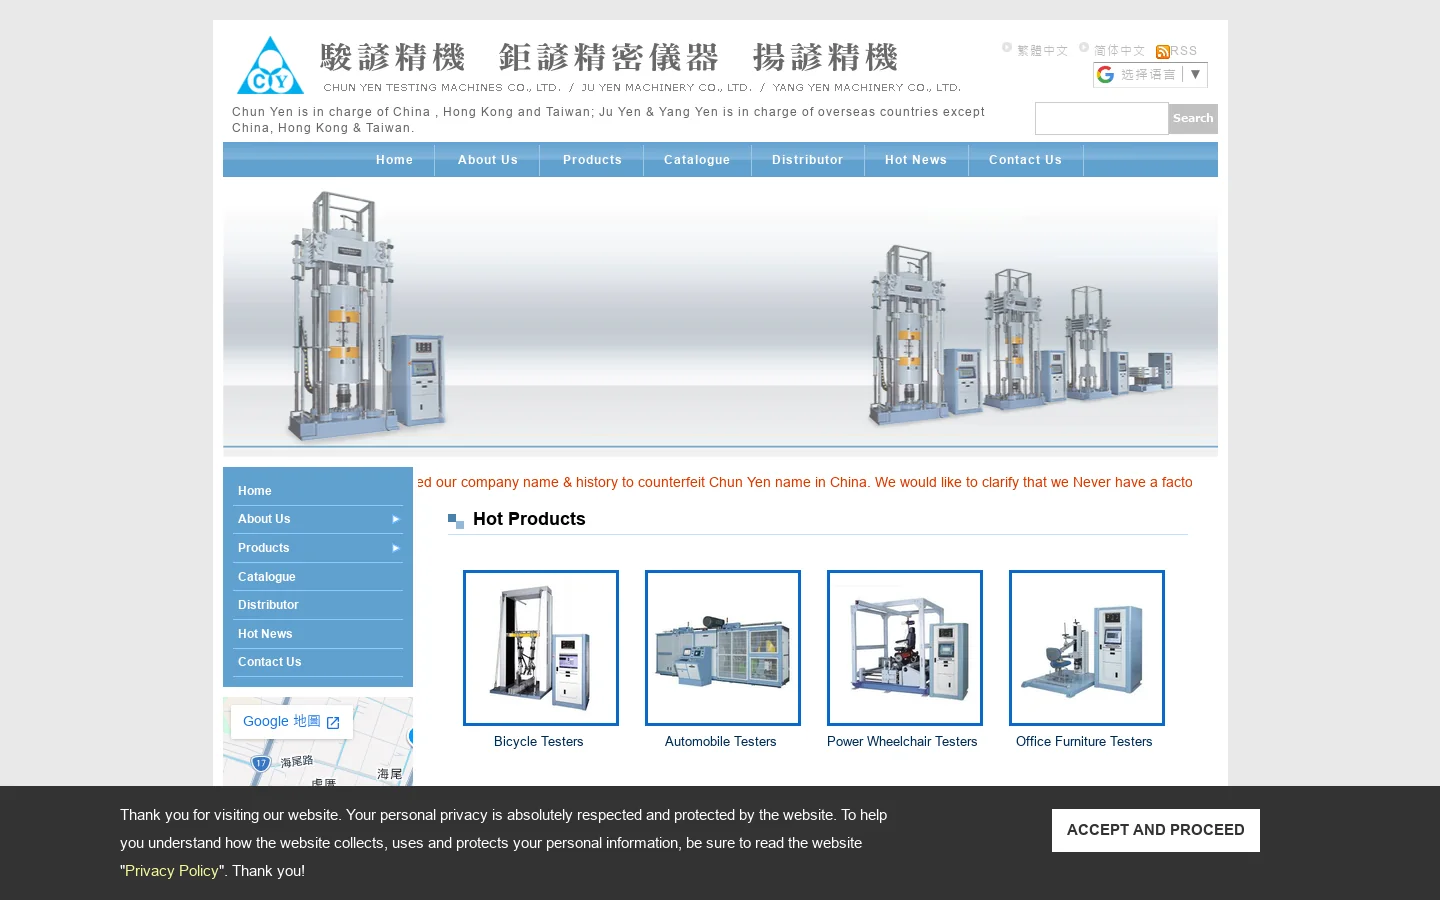Select Hot News in the left sidebar
The image size is (1440, 900).
(318, 634)
